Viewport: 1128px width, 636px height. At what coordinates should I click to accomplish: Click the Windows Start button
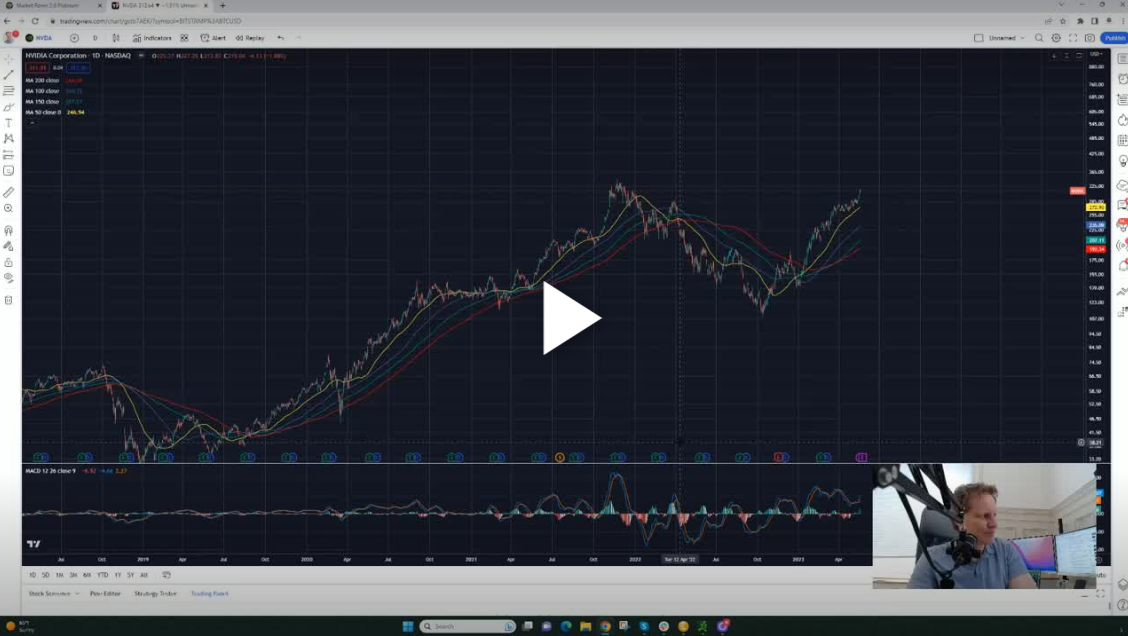point(407,627)
